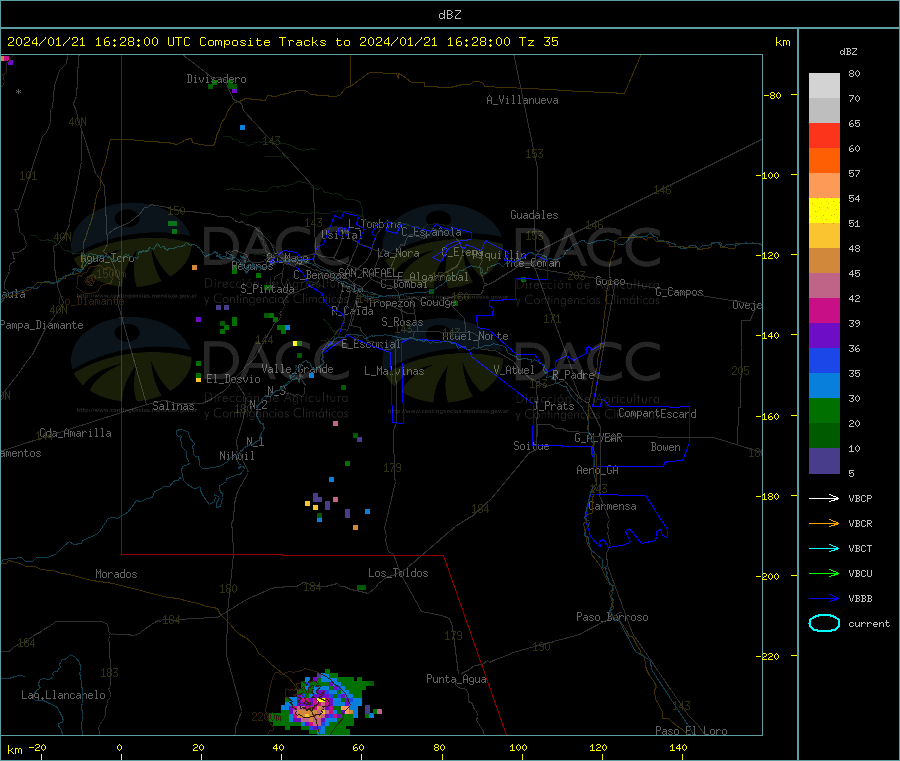
Task: Click the '-80' tick on right axis
Action: (x=772, y=95)
